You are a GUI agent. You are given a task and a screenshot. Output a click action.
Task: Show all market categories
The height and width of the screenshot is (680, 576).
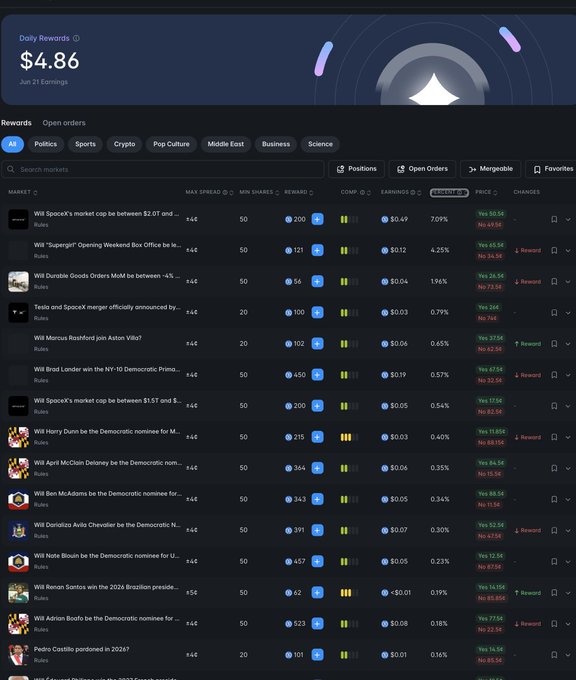tap(12, 144)
